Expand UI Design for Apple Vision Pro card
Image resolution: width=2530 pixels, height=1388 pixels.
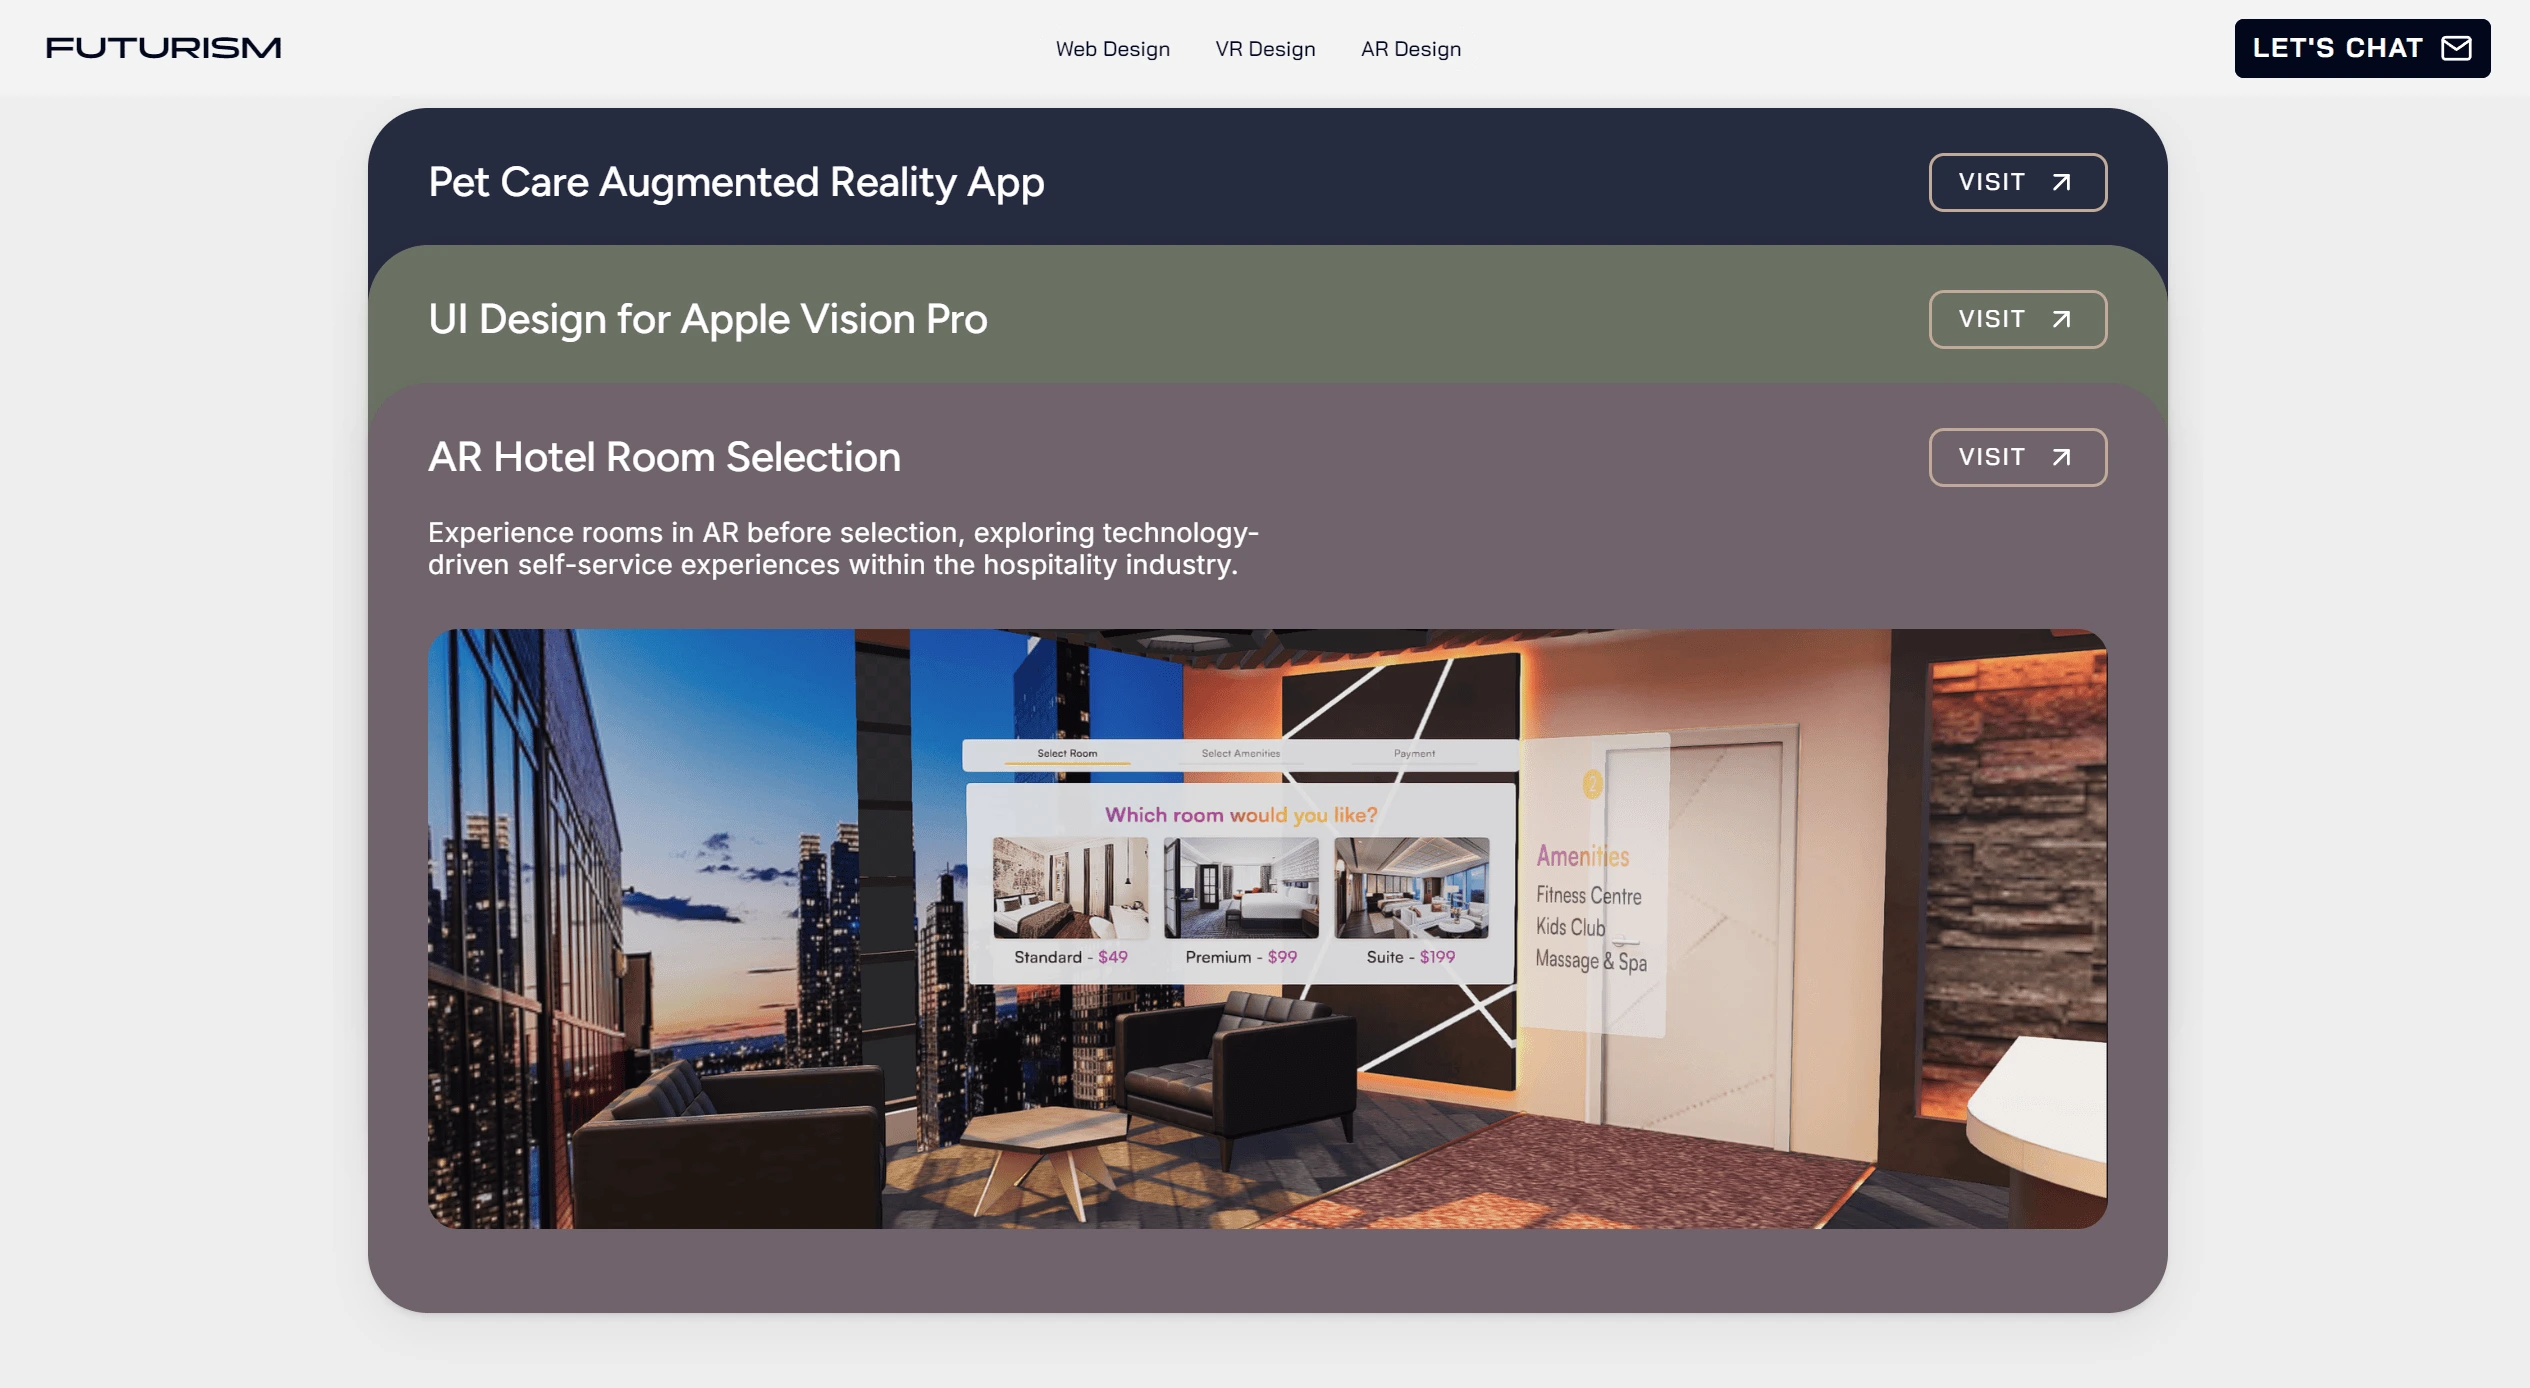[x=707, y=319]
